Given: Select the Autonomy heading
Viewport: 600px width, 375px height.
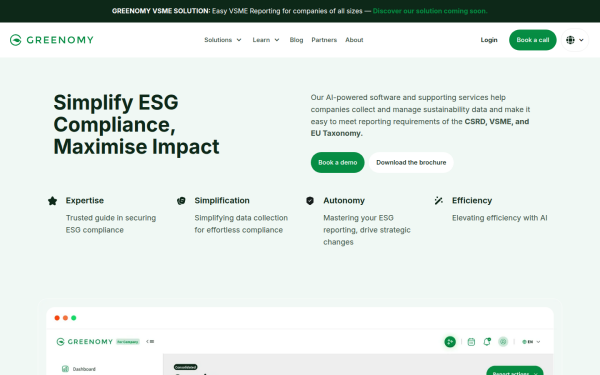Looking at the screenshot, I should tap(344, 201).
